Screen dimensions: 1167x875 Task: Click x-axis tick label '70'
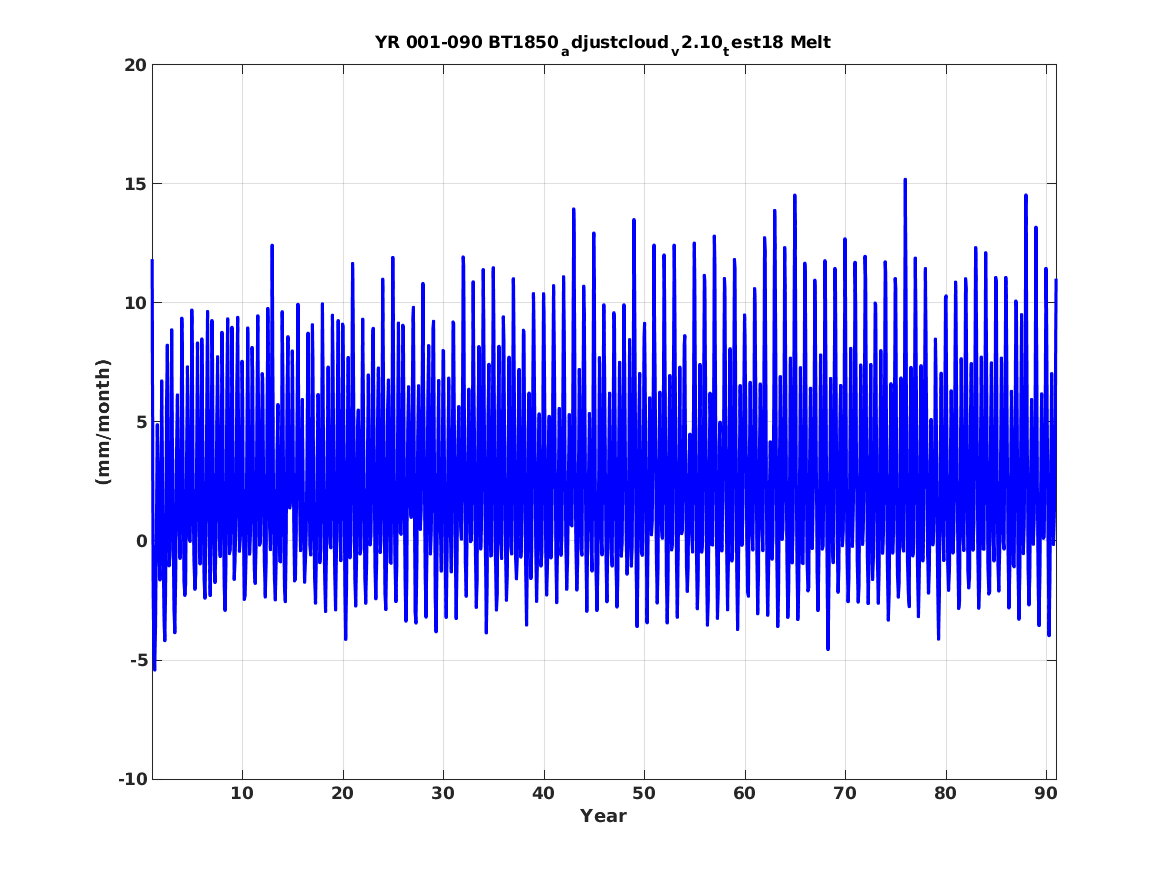click(845, 794)
